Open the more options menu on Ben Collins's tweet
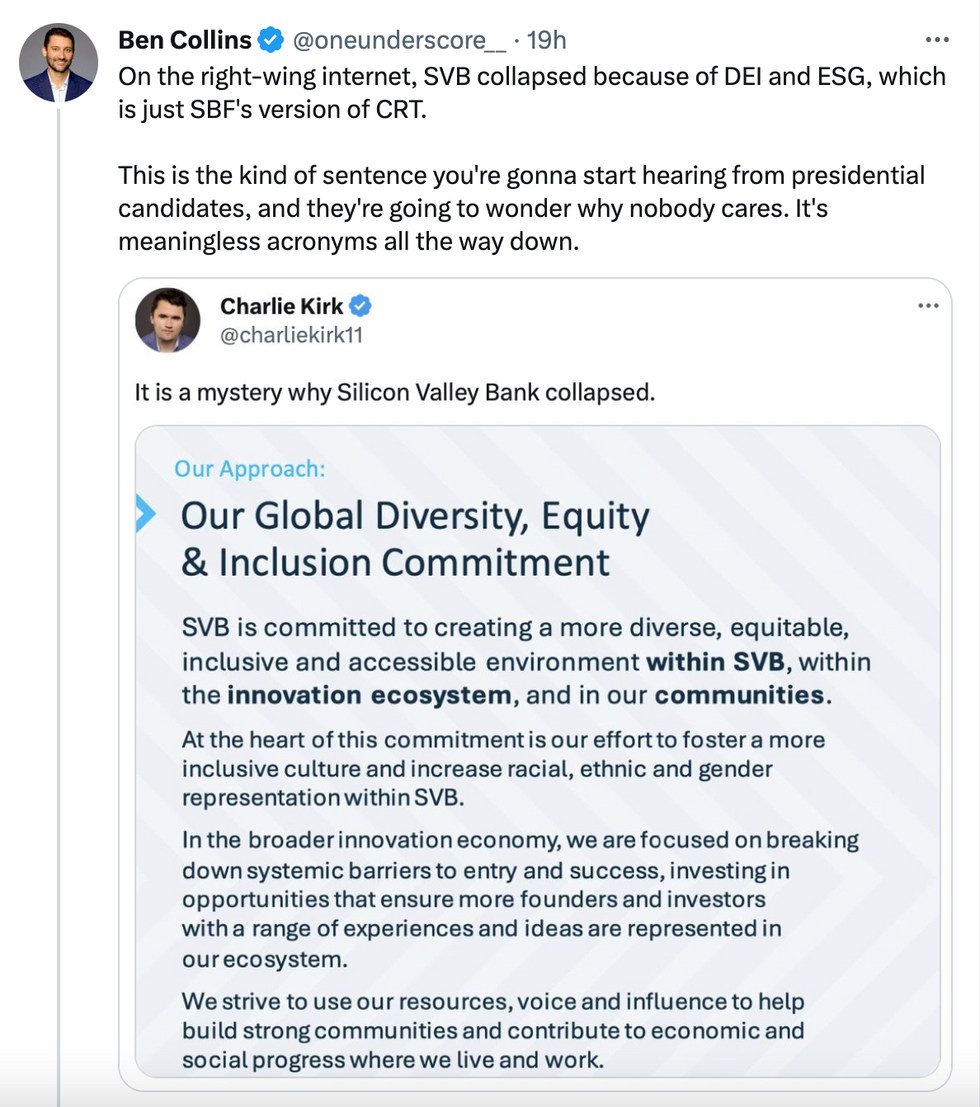 click(938, 39)
